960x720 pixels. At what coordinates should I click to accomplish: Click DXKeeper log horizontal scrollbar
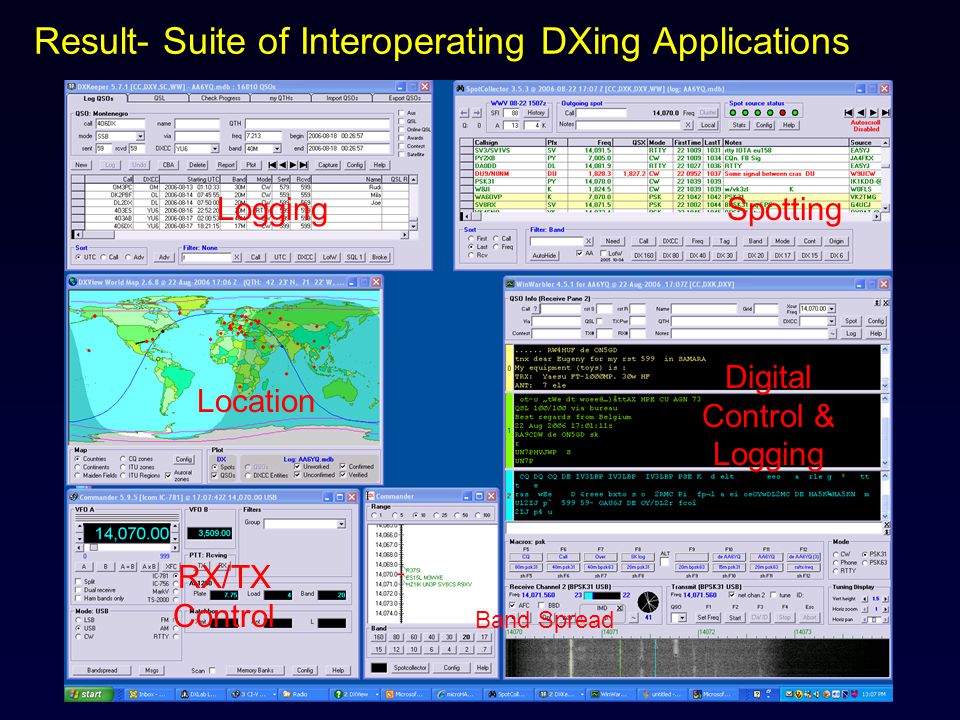(241, 234)
